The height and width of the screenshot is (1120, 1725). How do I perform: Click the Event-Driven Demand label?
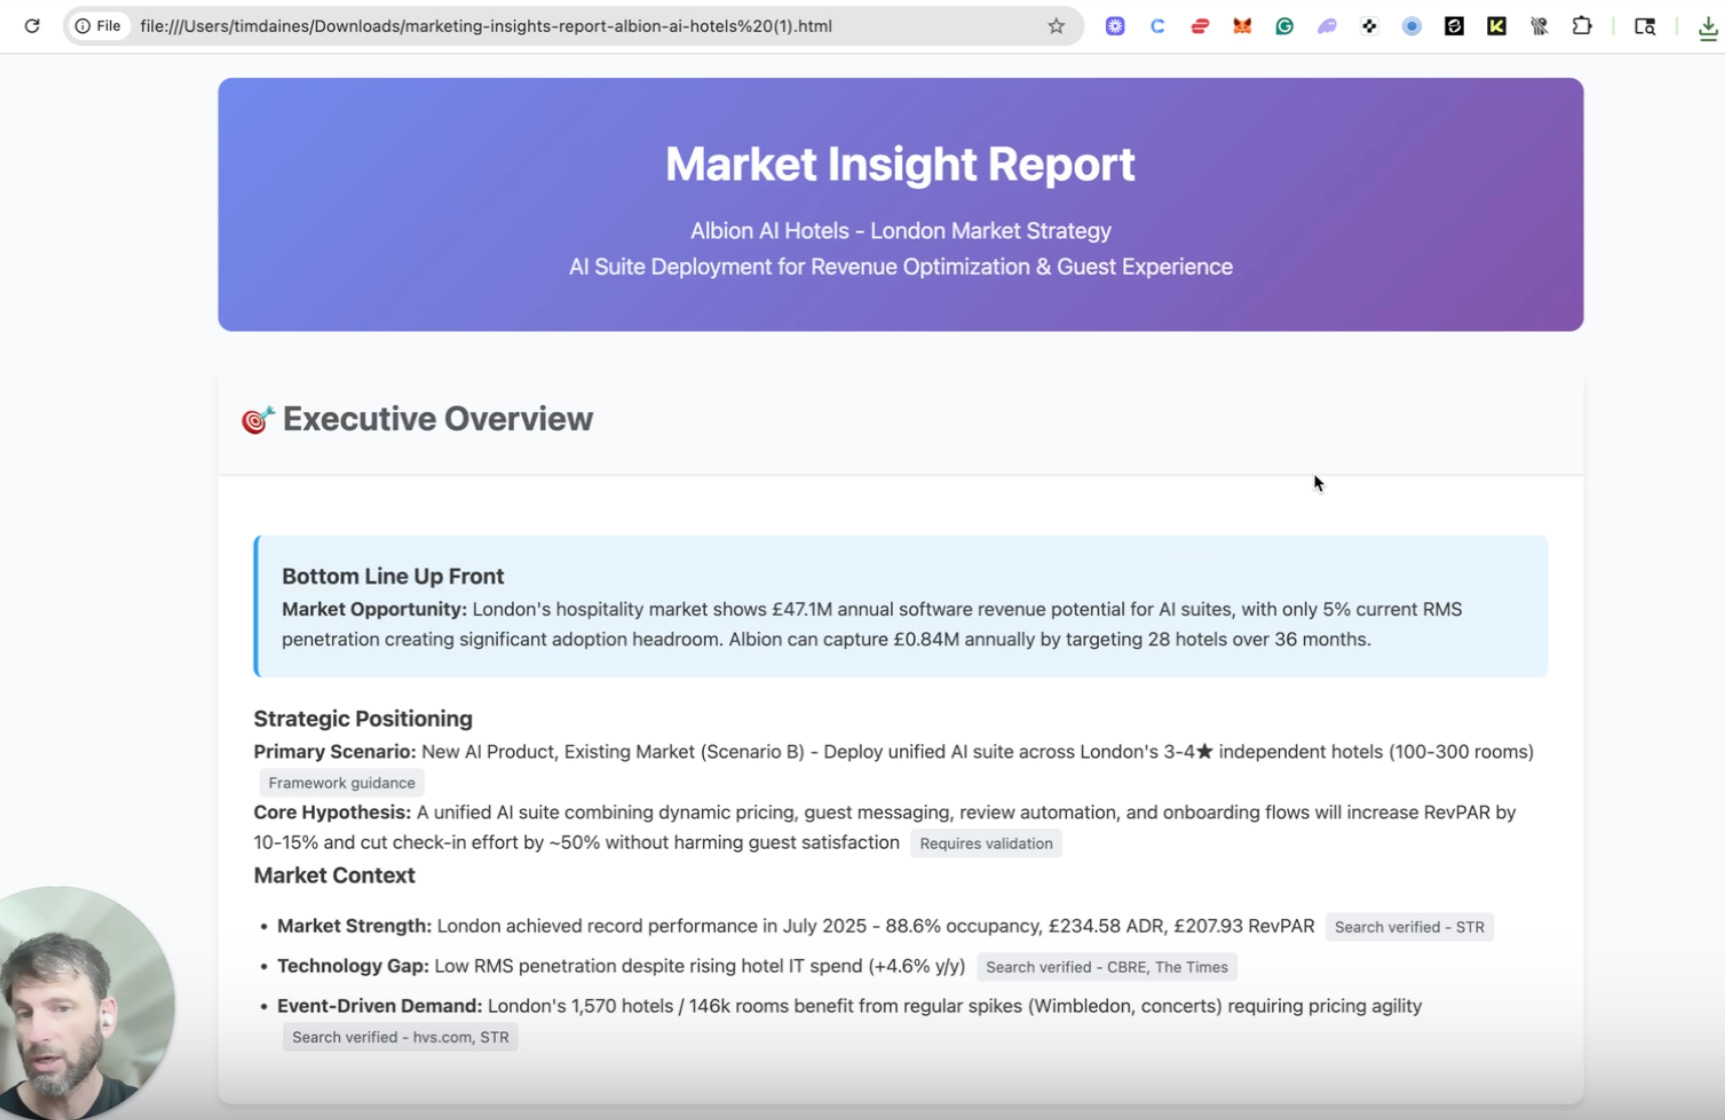click(380, 1006)
